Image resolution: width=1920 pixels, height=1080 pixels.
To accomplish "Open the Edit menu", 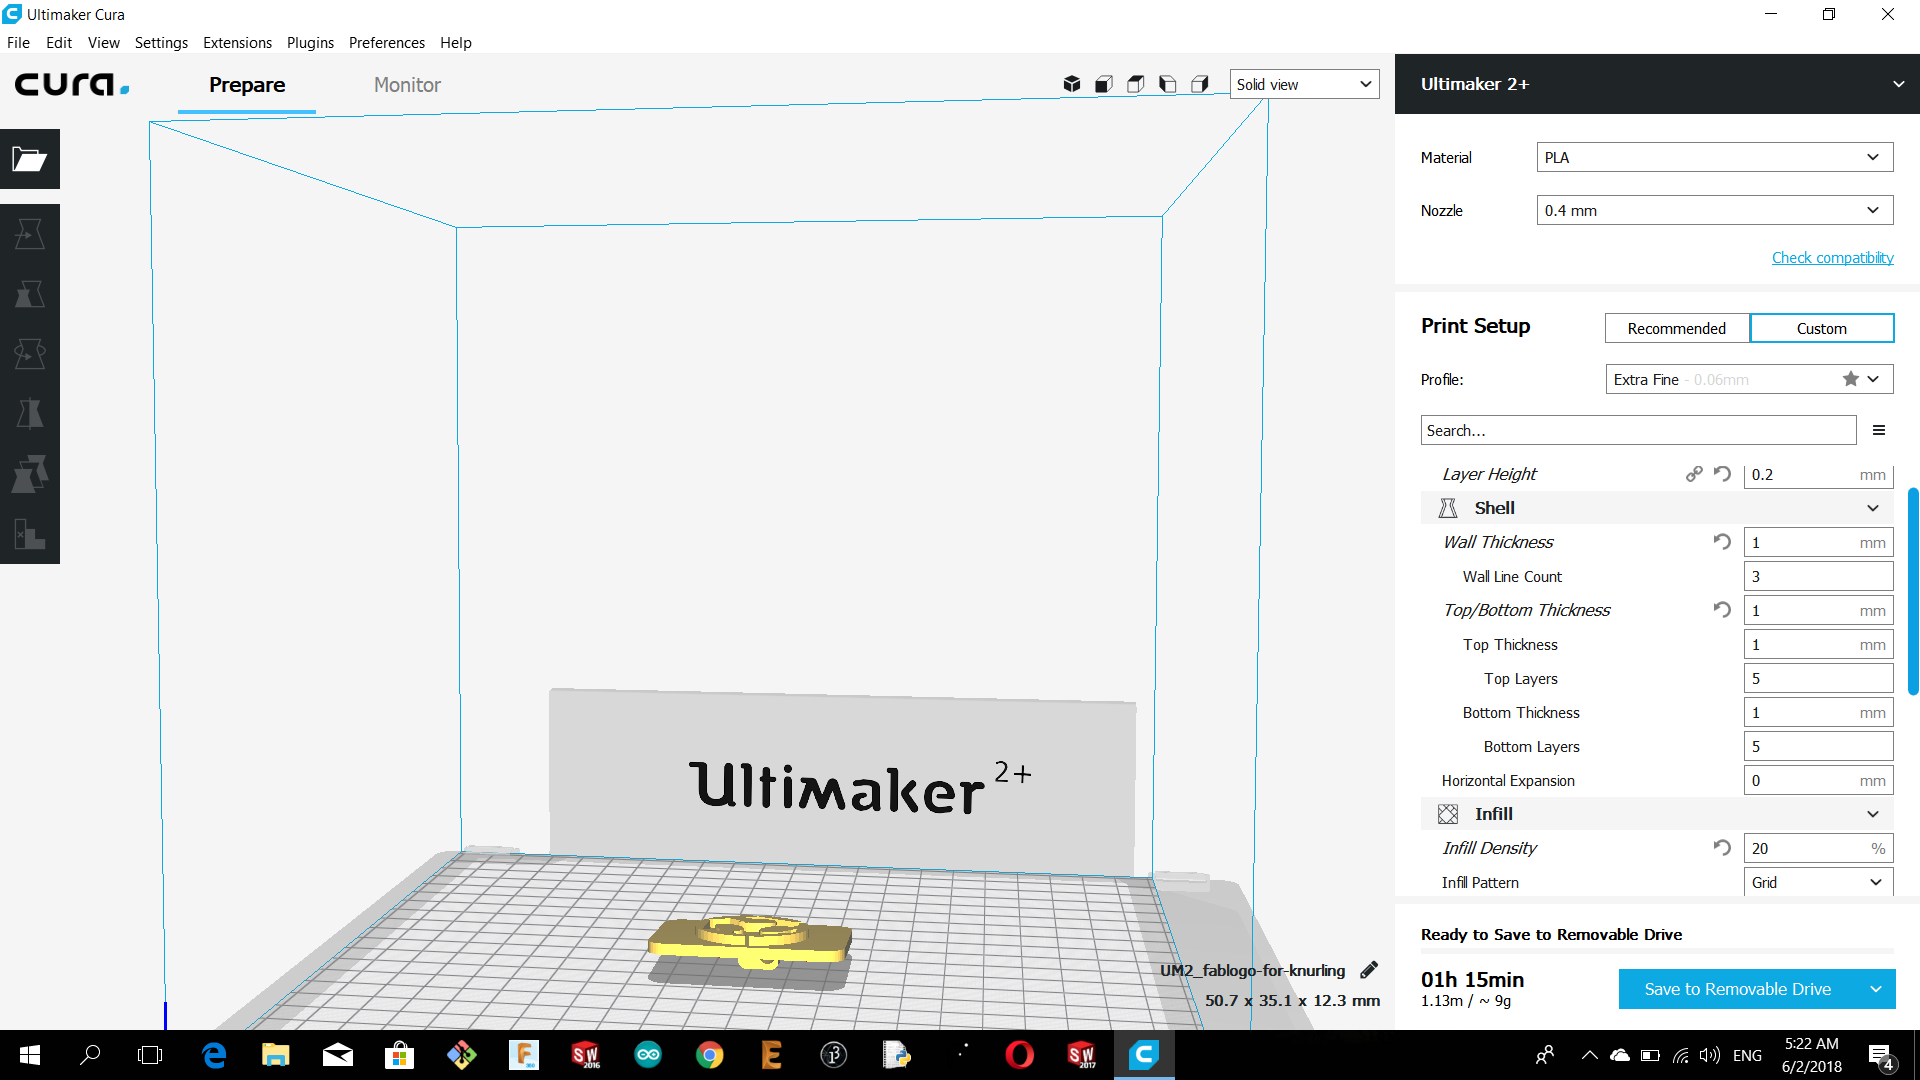I will [x=59, y=42].
